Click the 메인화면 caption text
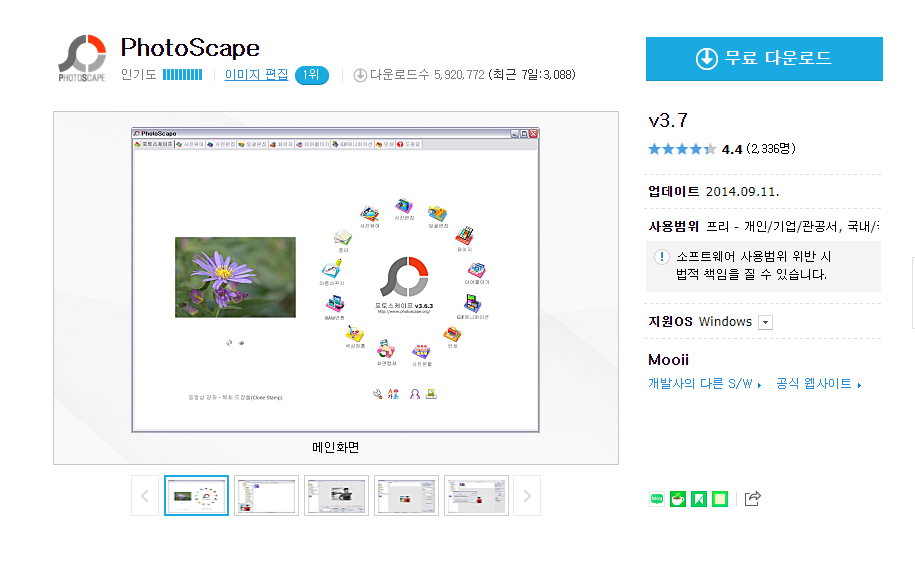Image resolution: width=915 pixels, height=568 pixels. coord(336,447)
